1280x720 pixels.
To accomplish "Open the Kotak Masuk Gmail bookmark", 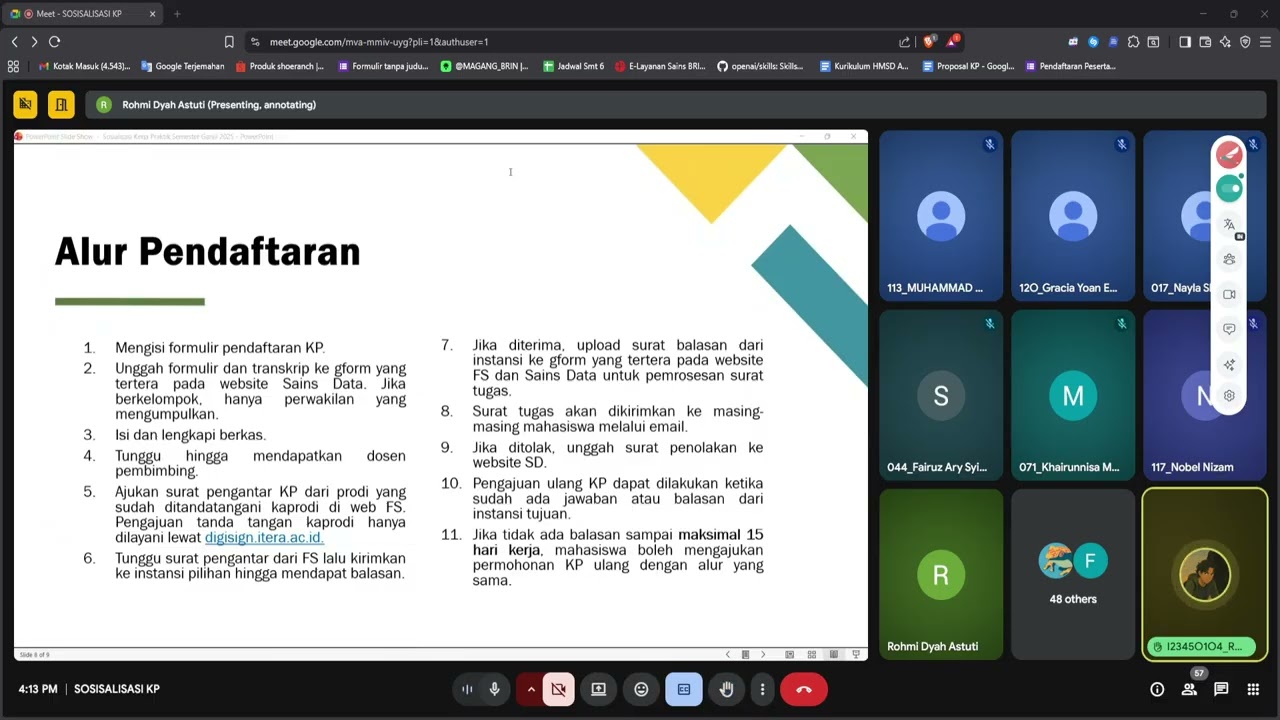I will (84, 66).
